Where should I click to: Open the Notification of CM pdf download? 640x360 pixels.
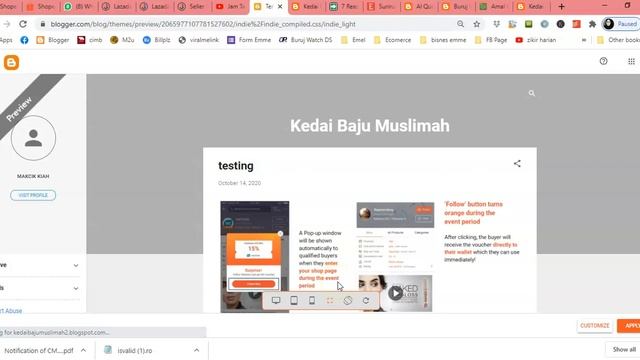pyautogui.click(x=39, y=350)
